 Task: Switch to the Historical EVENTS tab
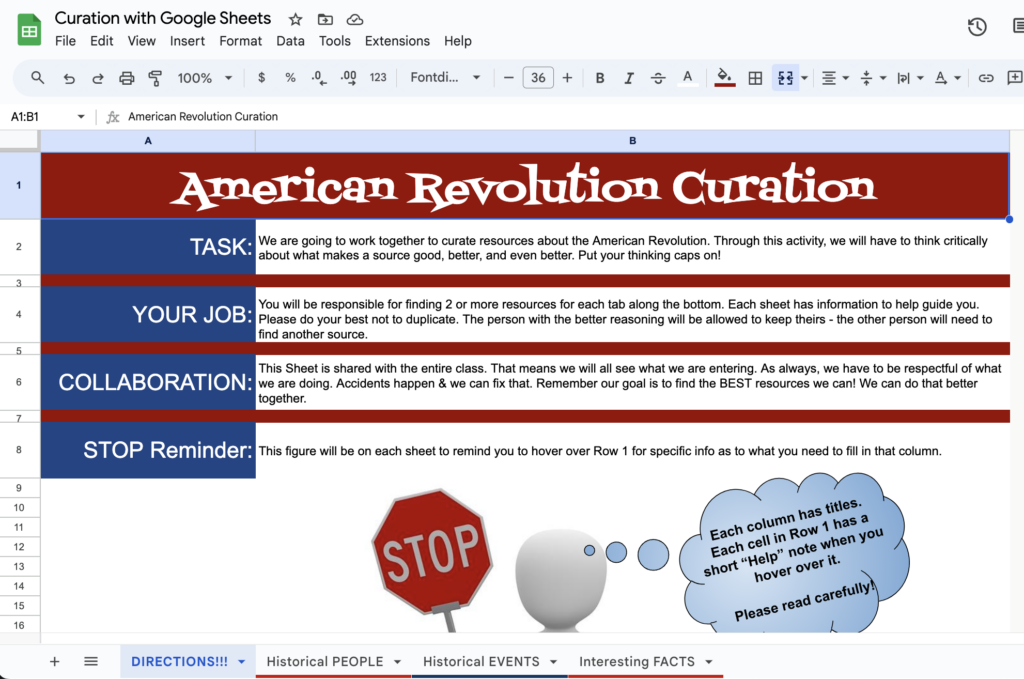480,661
